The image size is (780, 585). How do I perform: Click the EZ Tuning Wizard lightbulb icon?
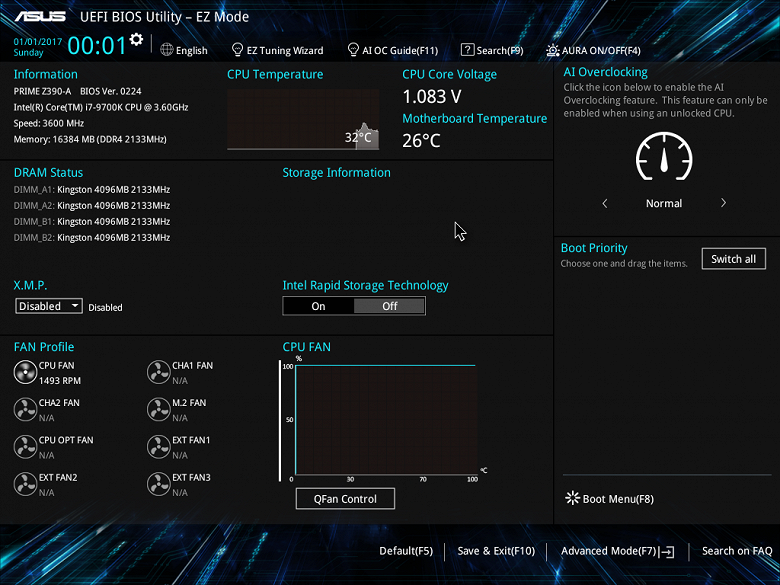pos(237,50)
